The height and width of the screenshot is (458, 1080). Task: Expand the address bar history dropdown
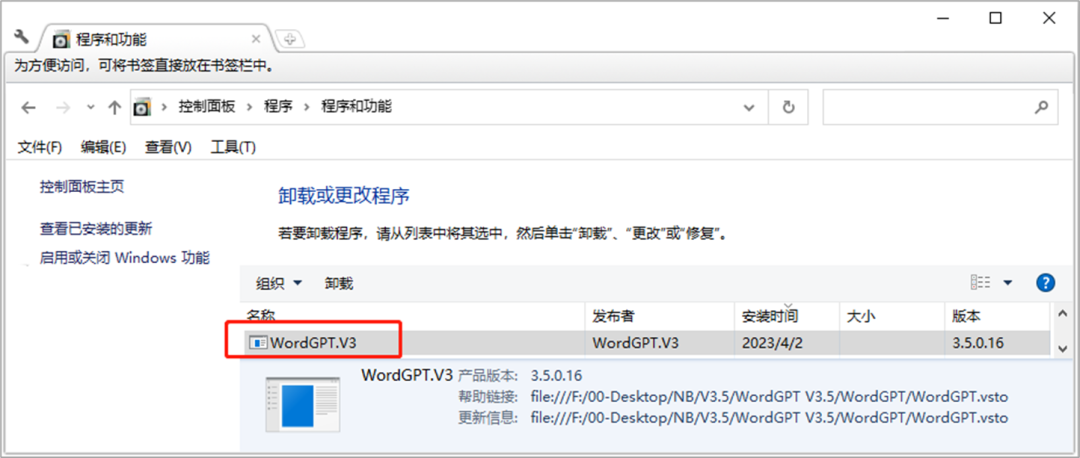749,107
